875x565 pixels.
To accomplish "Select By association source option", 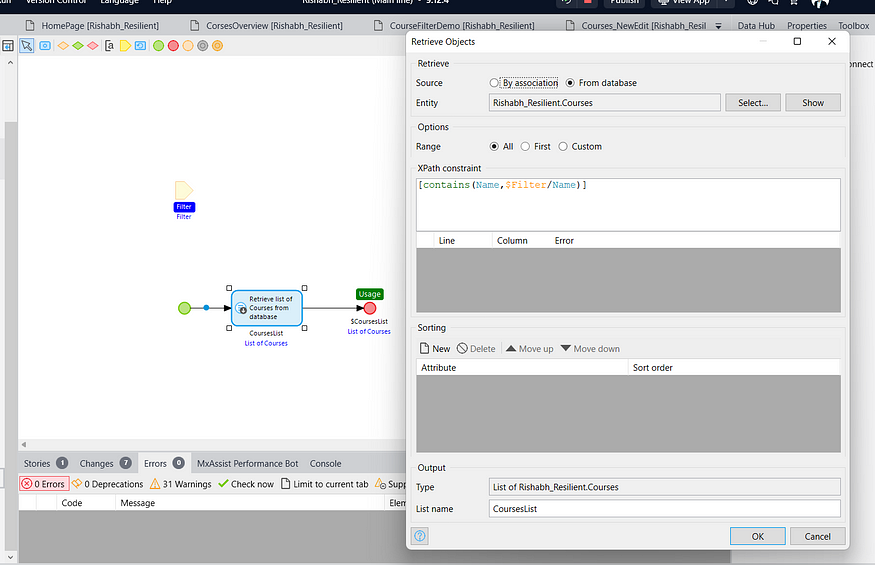I will pos(523,83).
